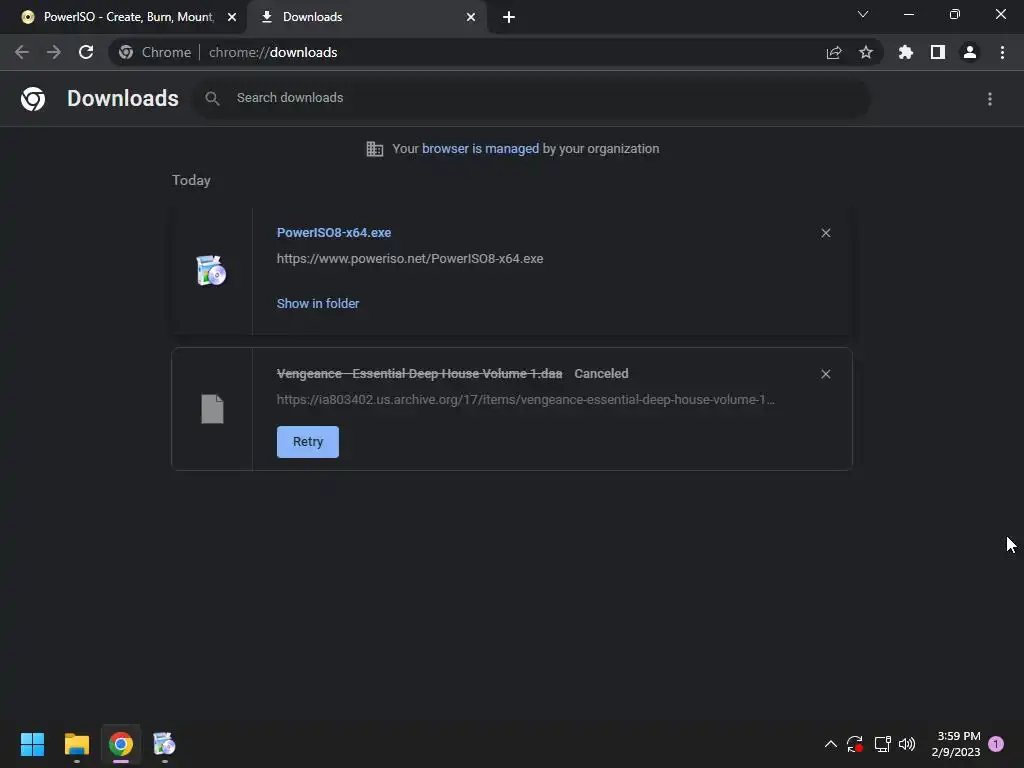Open a new browser tab
This screenshot has height=768, width=1024.
[509, 17]
